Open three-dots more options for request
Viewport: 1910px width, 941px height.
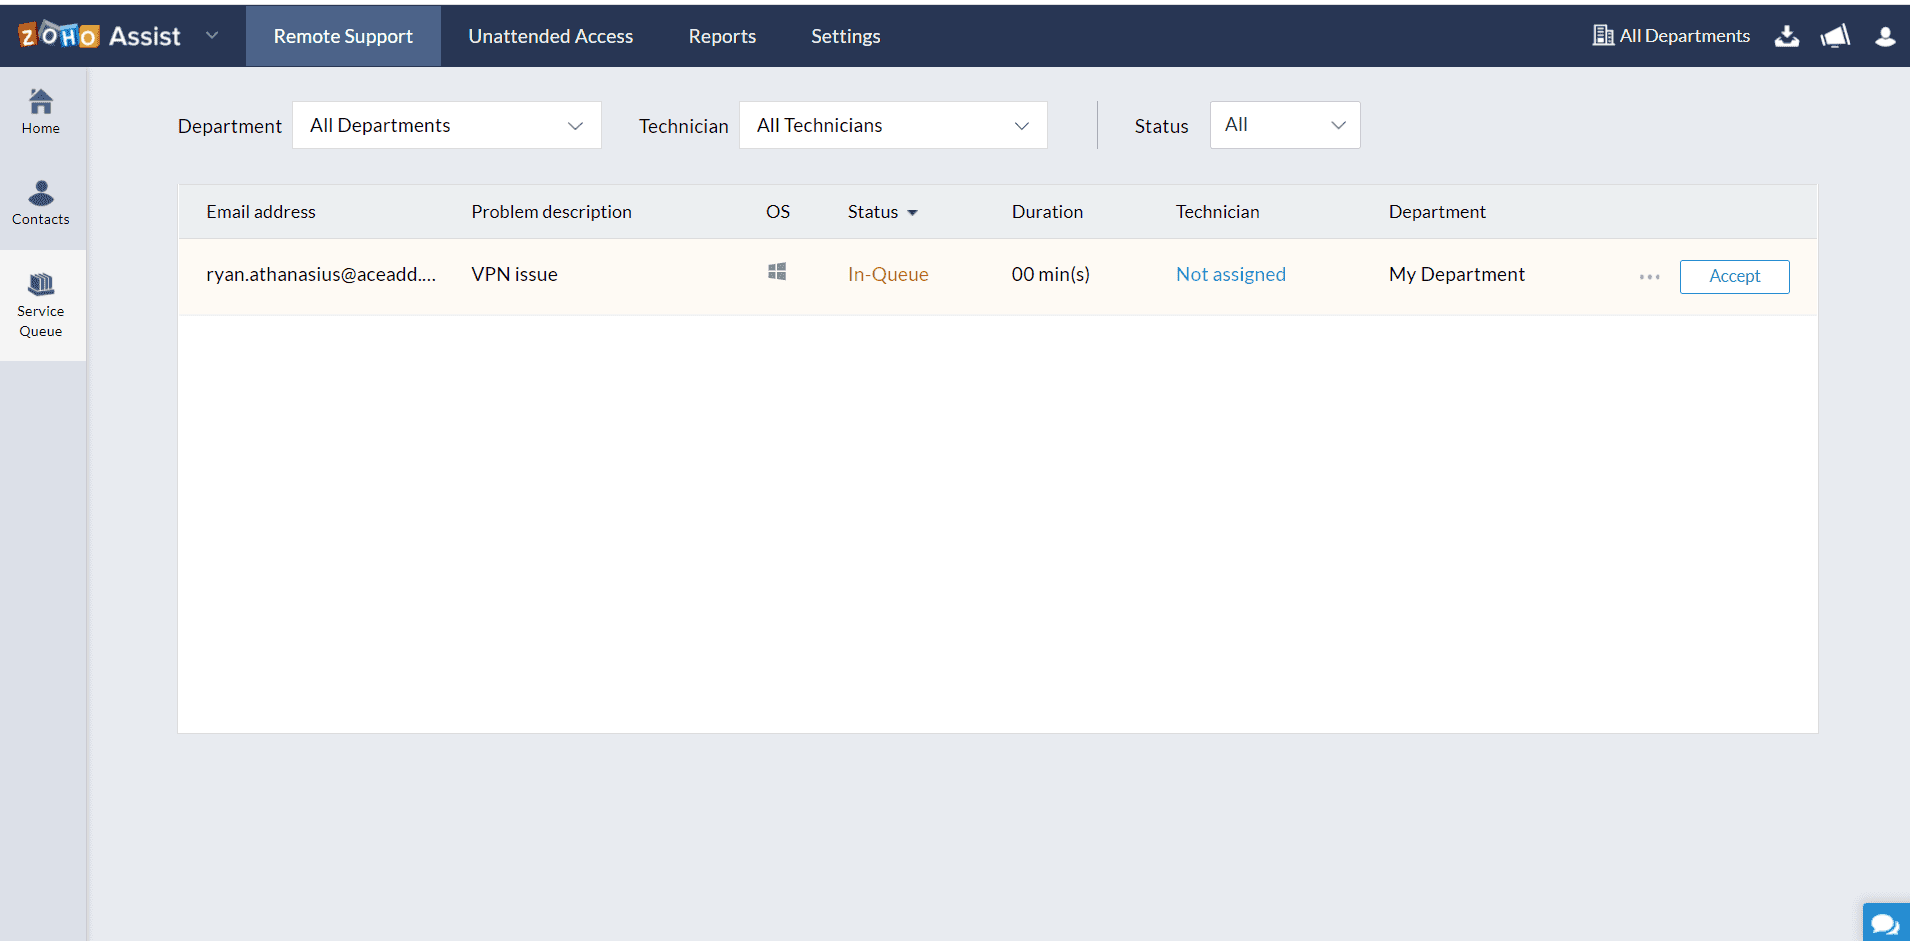click(x=1649, y=277)
